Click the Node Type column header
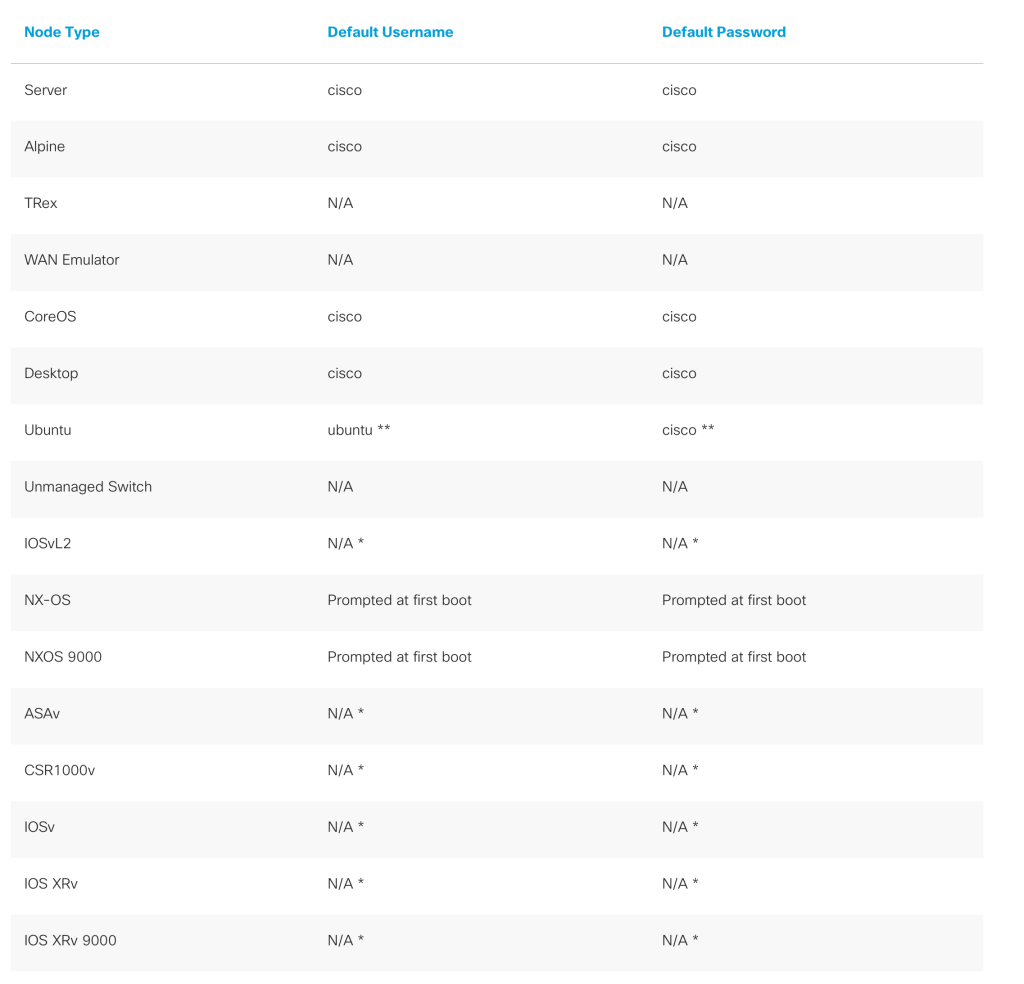Image resolution: width=1024 pixels, height=984 pixels. pyautogui.click(x=62, y=32)
